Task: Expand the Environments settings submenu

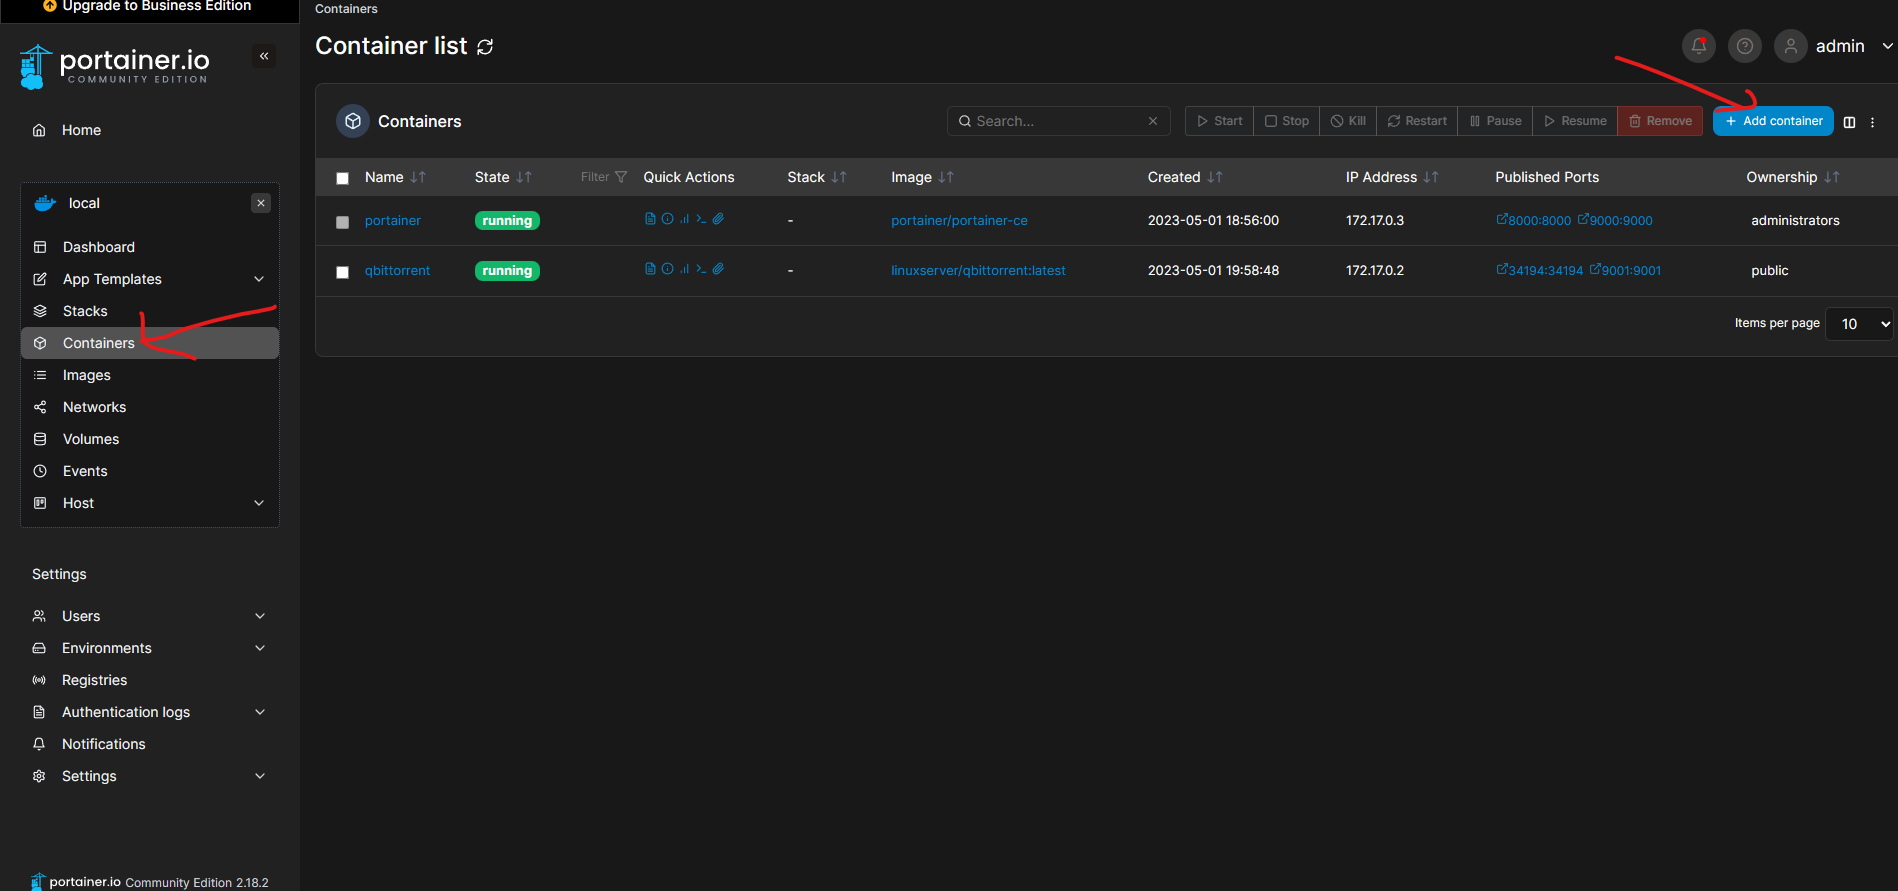Action: (260, 648)
